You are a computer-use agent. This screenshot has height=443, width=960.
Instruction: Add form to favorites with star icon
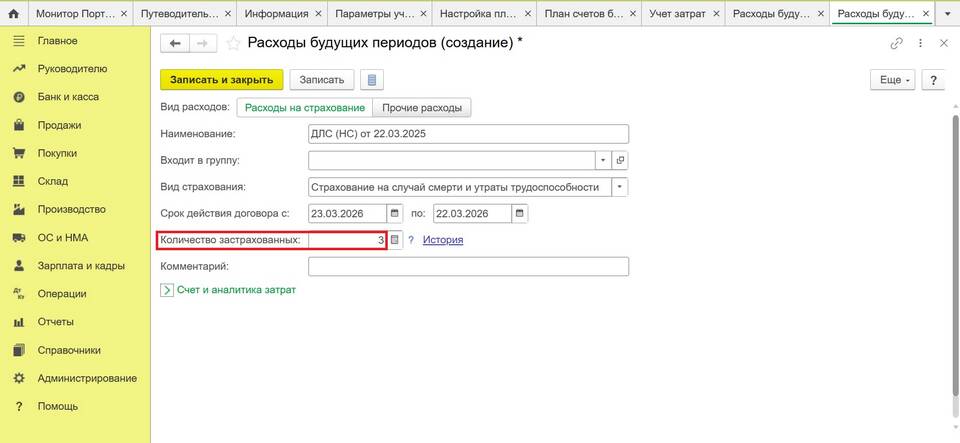(x=233, y=44)
